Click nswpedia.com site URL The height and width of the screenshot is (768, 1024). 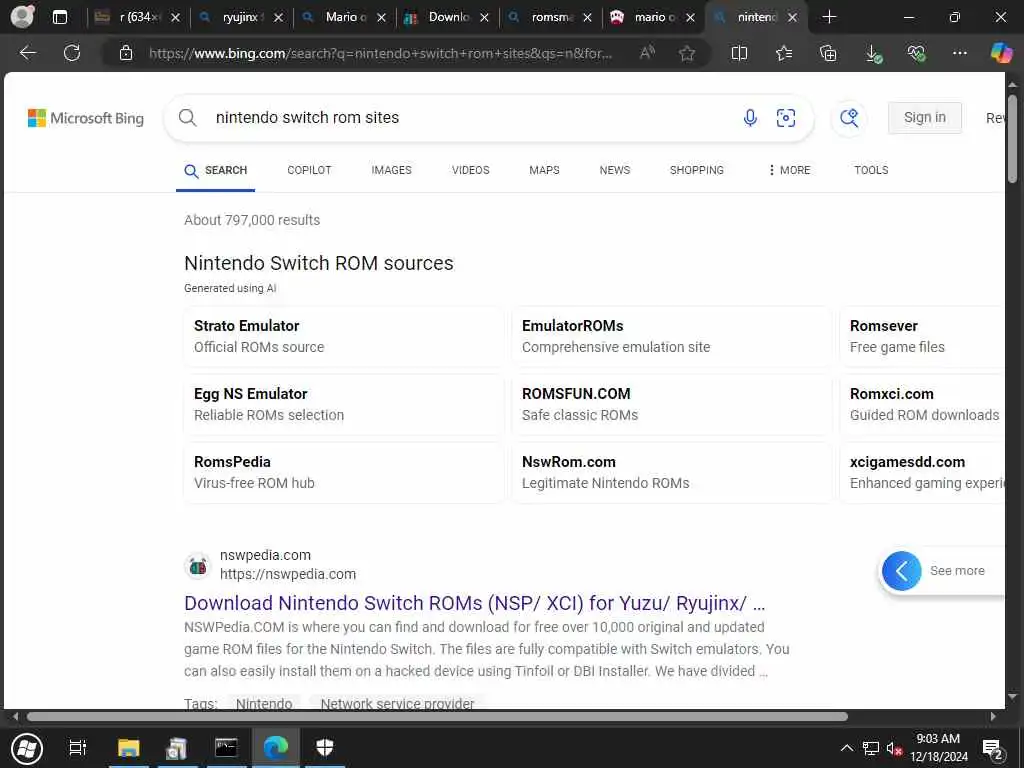(288, 574)
